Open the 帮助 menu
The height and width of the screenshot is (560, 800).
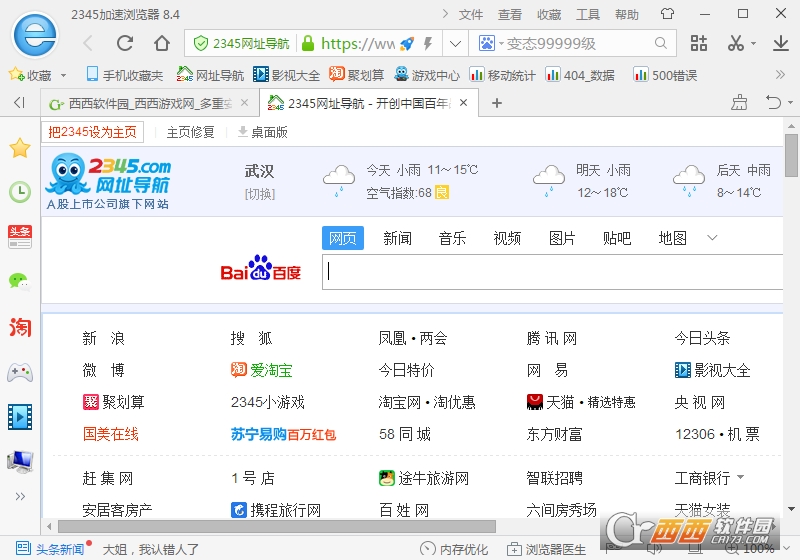(627, 14)
